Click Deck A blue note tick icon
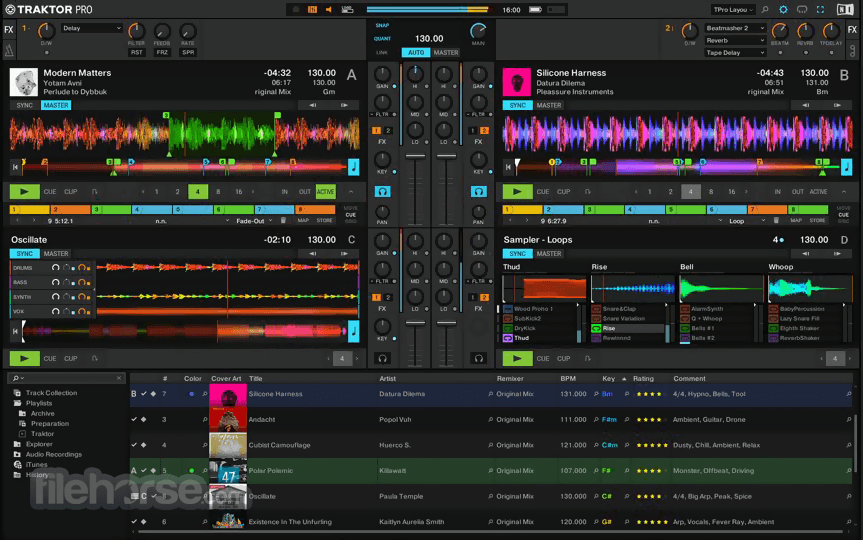The height and width of the screenshot is (540, 863). click(353, 167)
